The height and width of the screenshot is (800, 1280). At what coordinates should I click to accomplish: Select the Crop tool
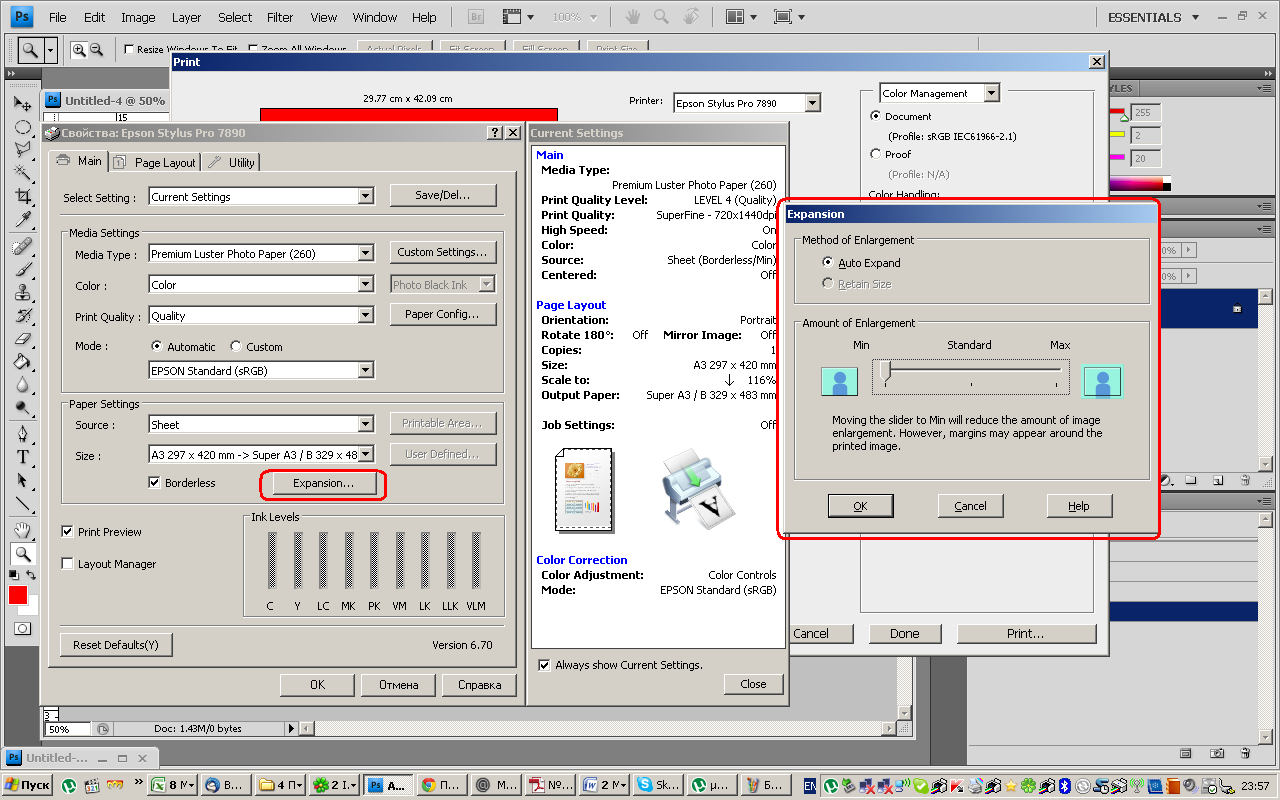tap(22, 196)
